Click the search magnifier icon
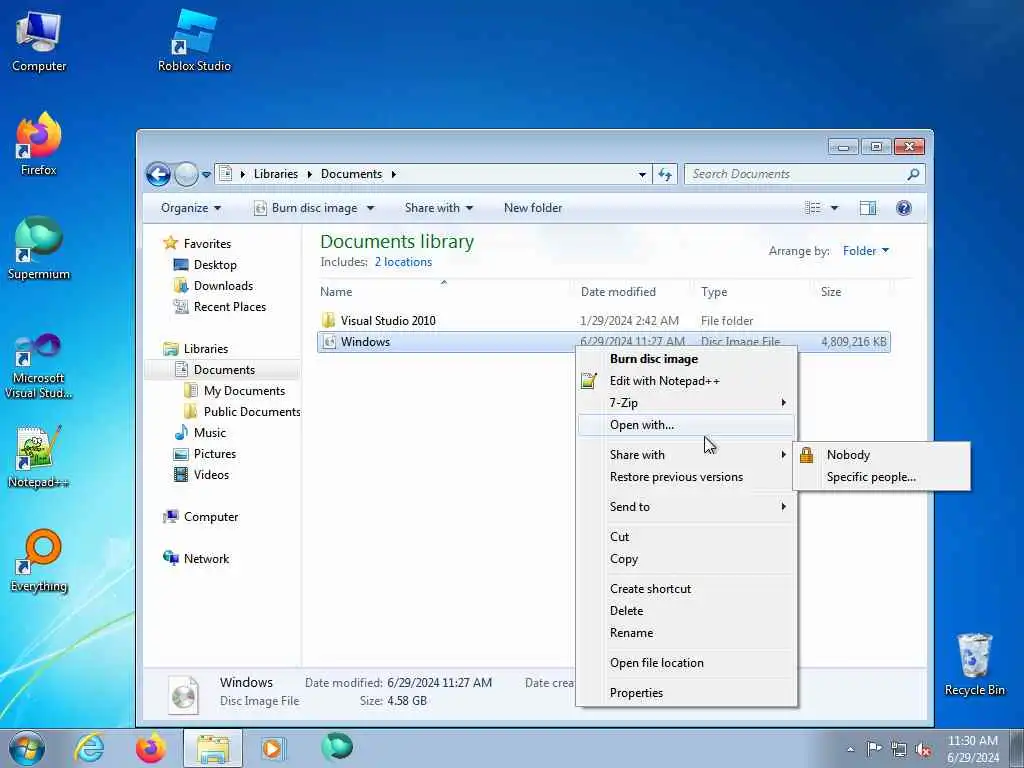 click(x=913, y=174)
